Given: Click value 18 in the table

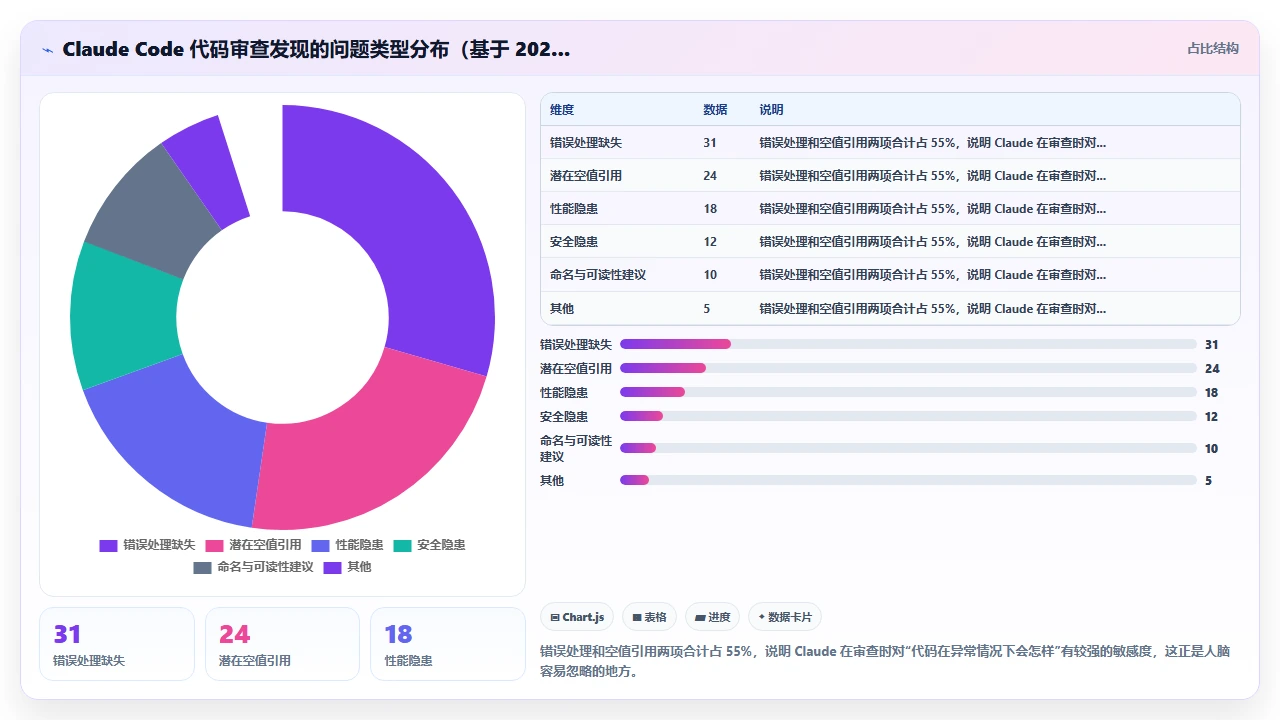Looking at the screenshot, I should [710, 208].
